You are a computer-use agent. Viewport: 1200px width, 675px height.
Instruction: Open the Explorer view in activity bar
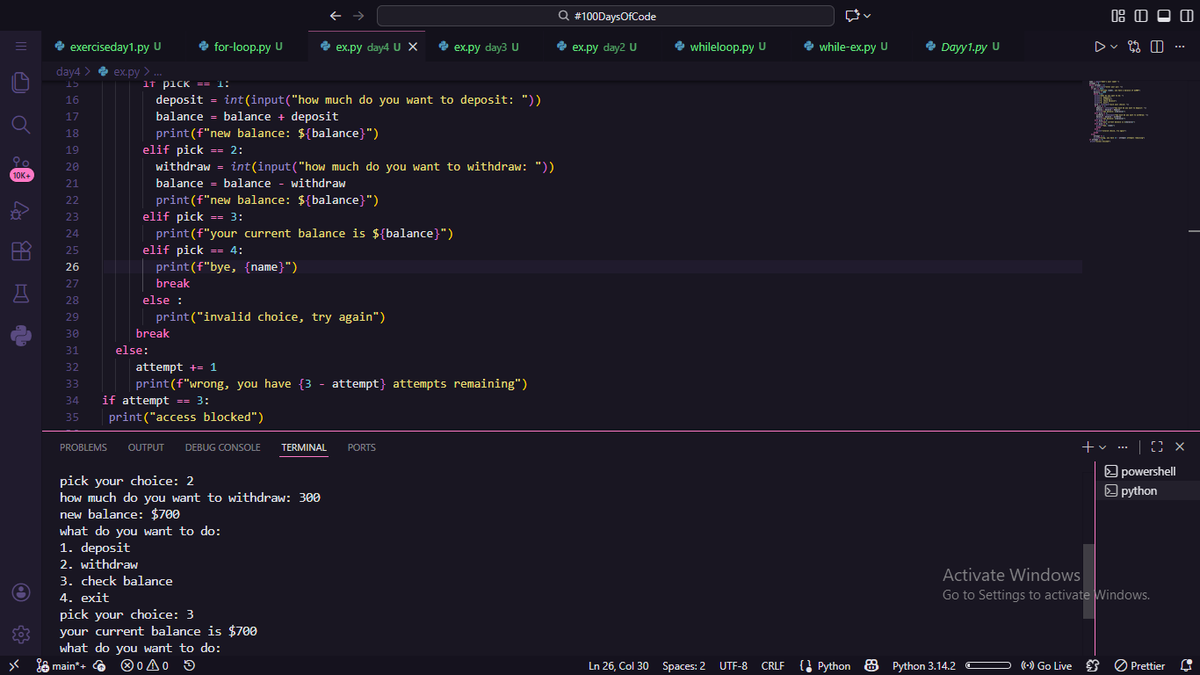[x=20, y=83]
